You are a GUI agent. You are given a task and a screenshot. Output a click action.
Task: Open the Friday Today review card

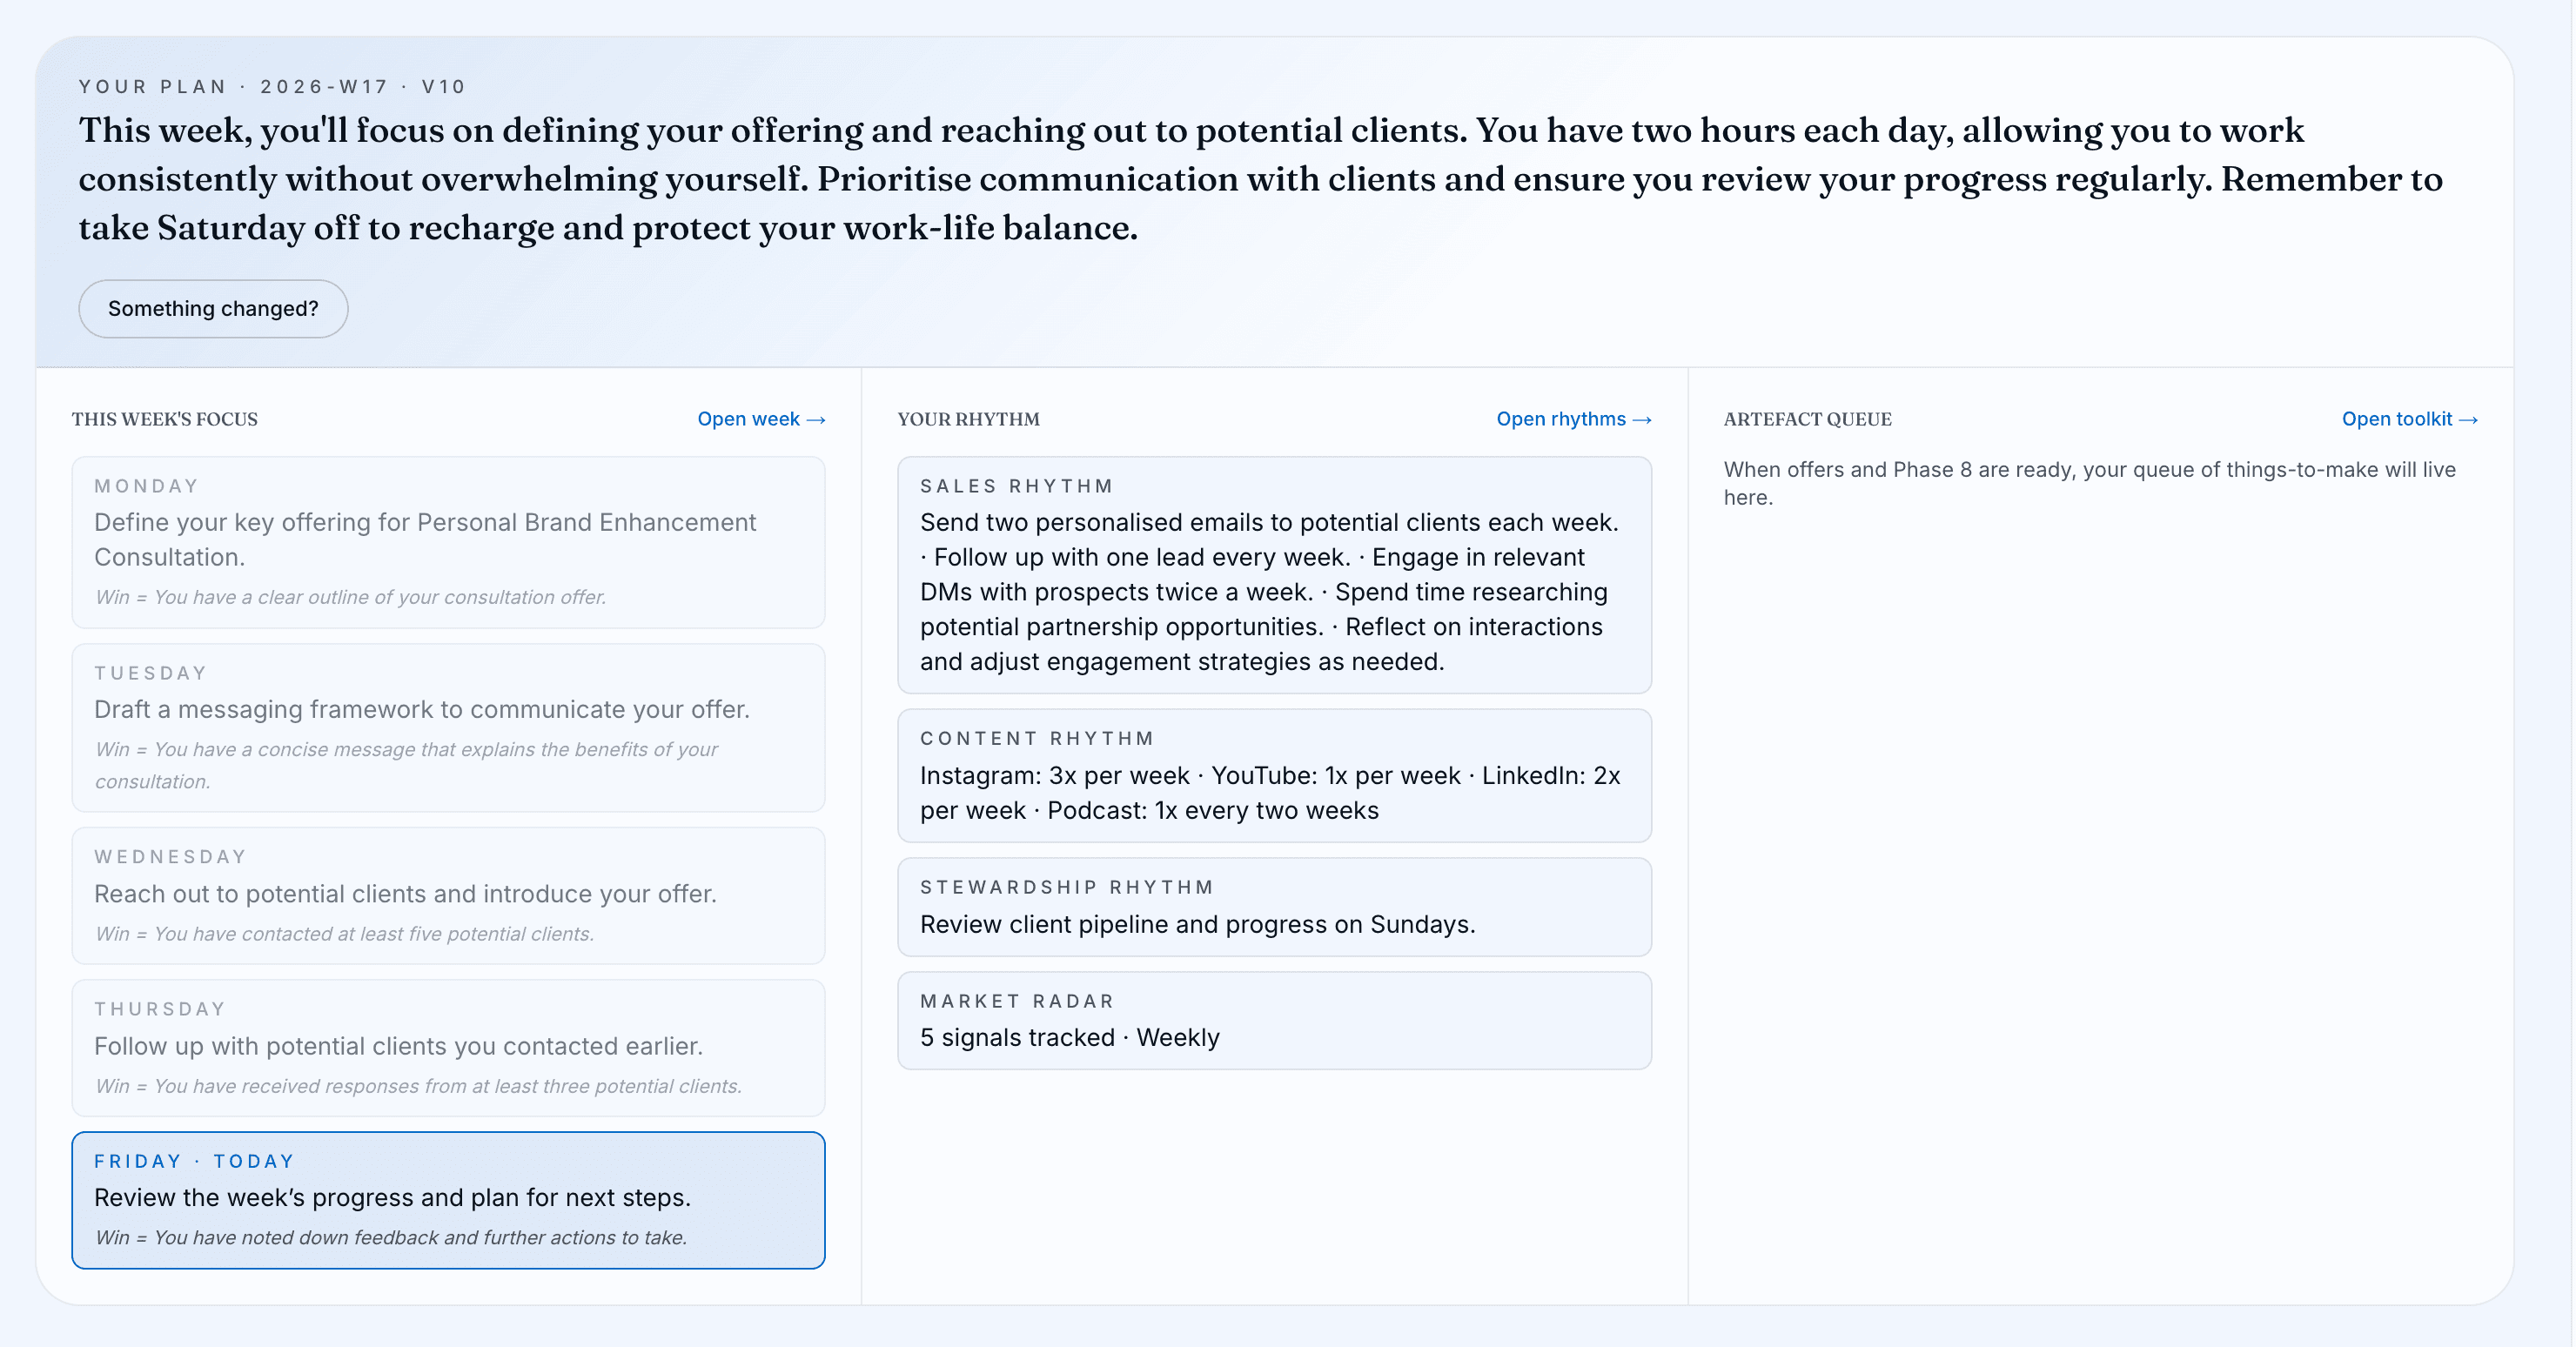448,1200
